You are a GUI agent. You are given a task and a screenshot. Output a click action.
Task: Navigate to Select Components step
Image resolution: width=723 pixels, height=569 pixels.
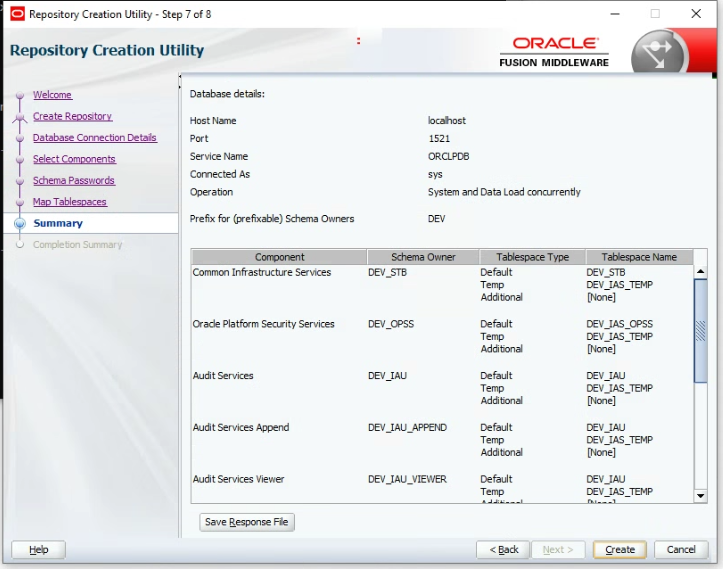pos(74,159)
